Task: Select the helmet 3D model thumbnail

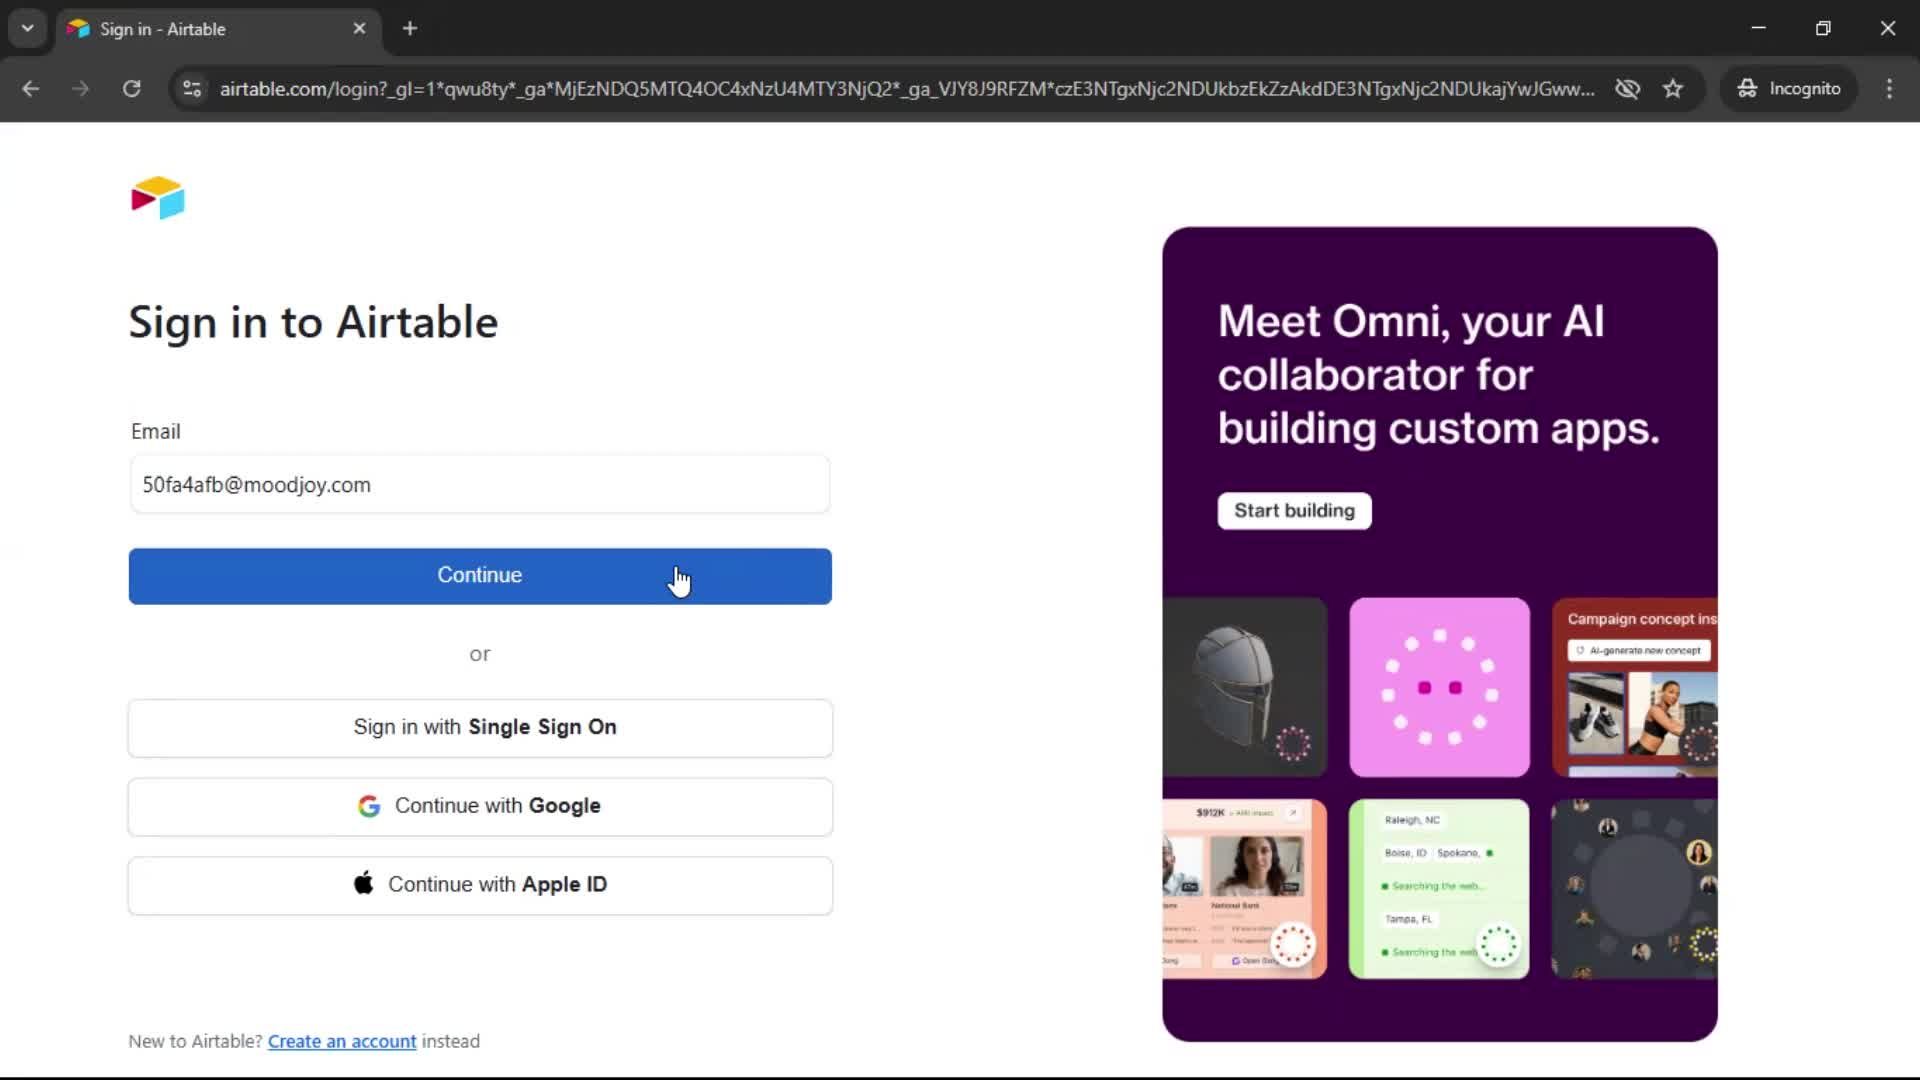Action: pos(1245,688)
